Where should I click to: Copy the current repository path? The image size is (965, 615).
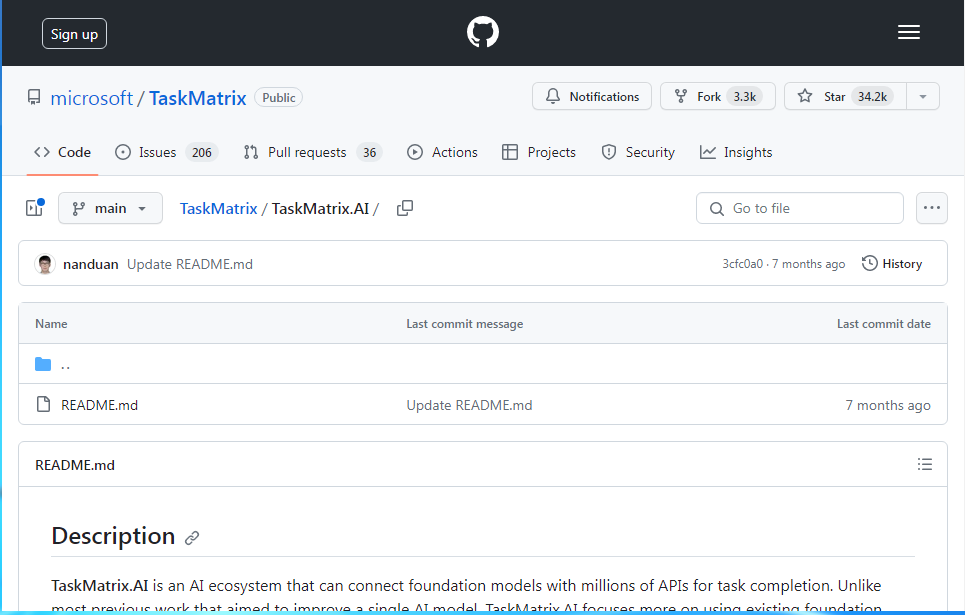(405, 208)
